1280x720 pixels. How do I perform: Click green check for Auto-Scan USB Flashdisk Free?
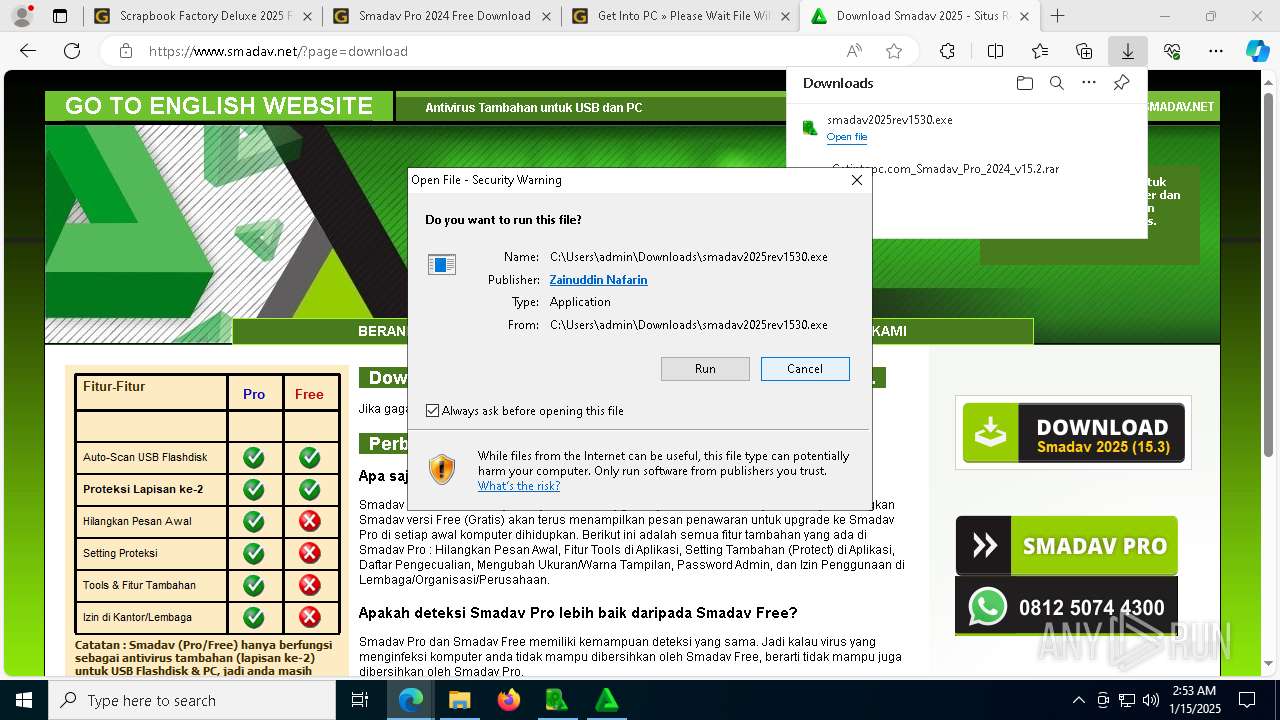click(310, 457)
